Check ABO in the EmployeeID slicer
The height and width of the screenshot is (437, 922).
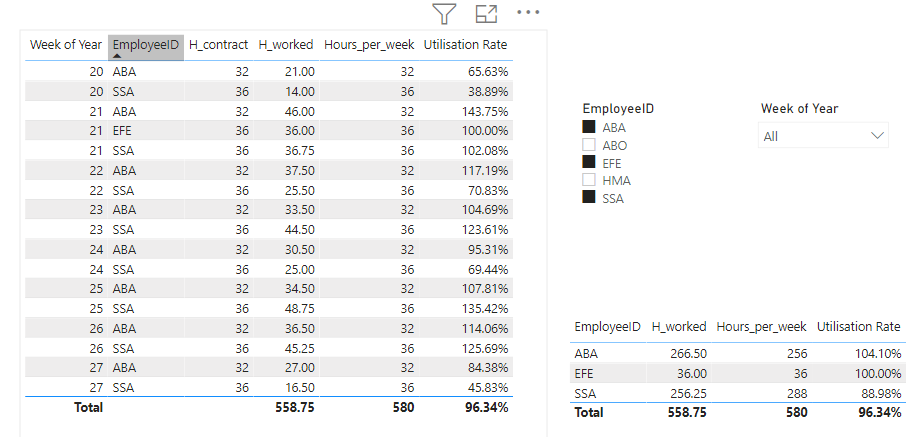click(x=589, y=145)
